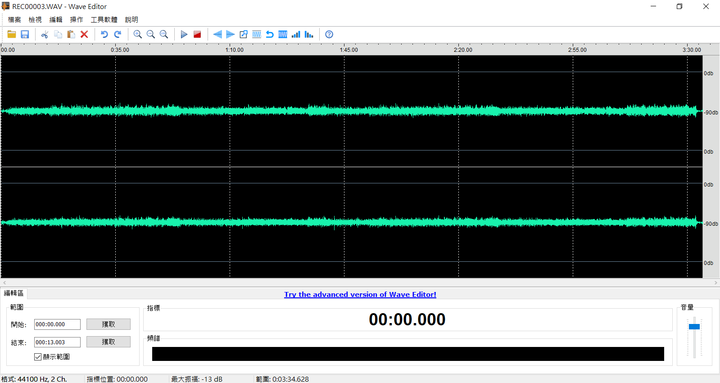
Task: Zoom in on the waveform
Action: [137, 34]
